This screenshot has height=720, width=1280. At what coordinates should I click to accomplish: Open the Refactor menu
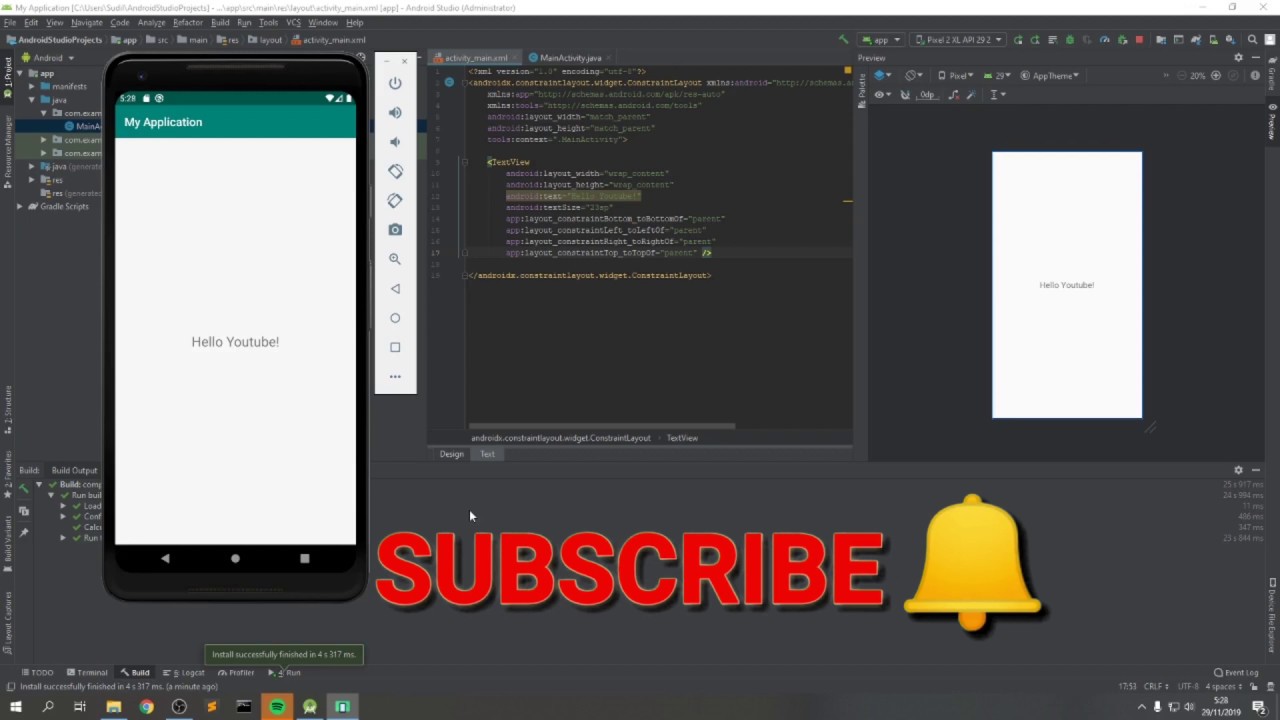(188, 22)
